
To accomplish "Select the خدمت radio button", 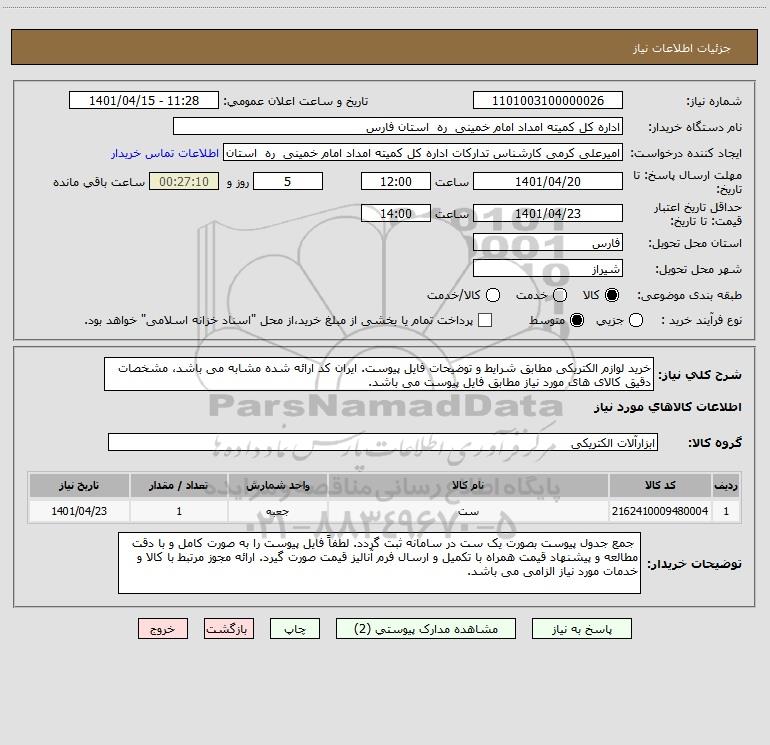I will point(560,295).
